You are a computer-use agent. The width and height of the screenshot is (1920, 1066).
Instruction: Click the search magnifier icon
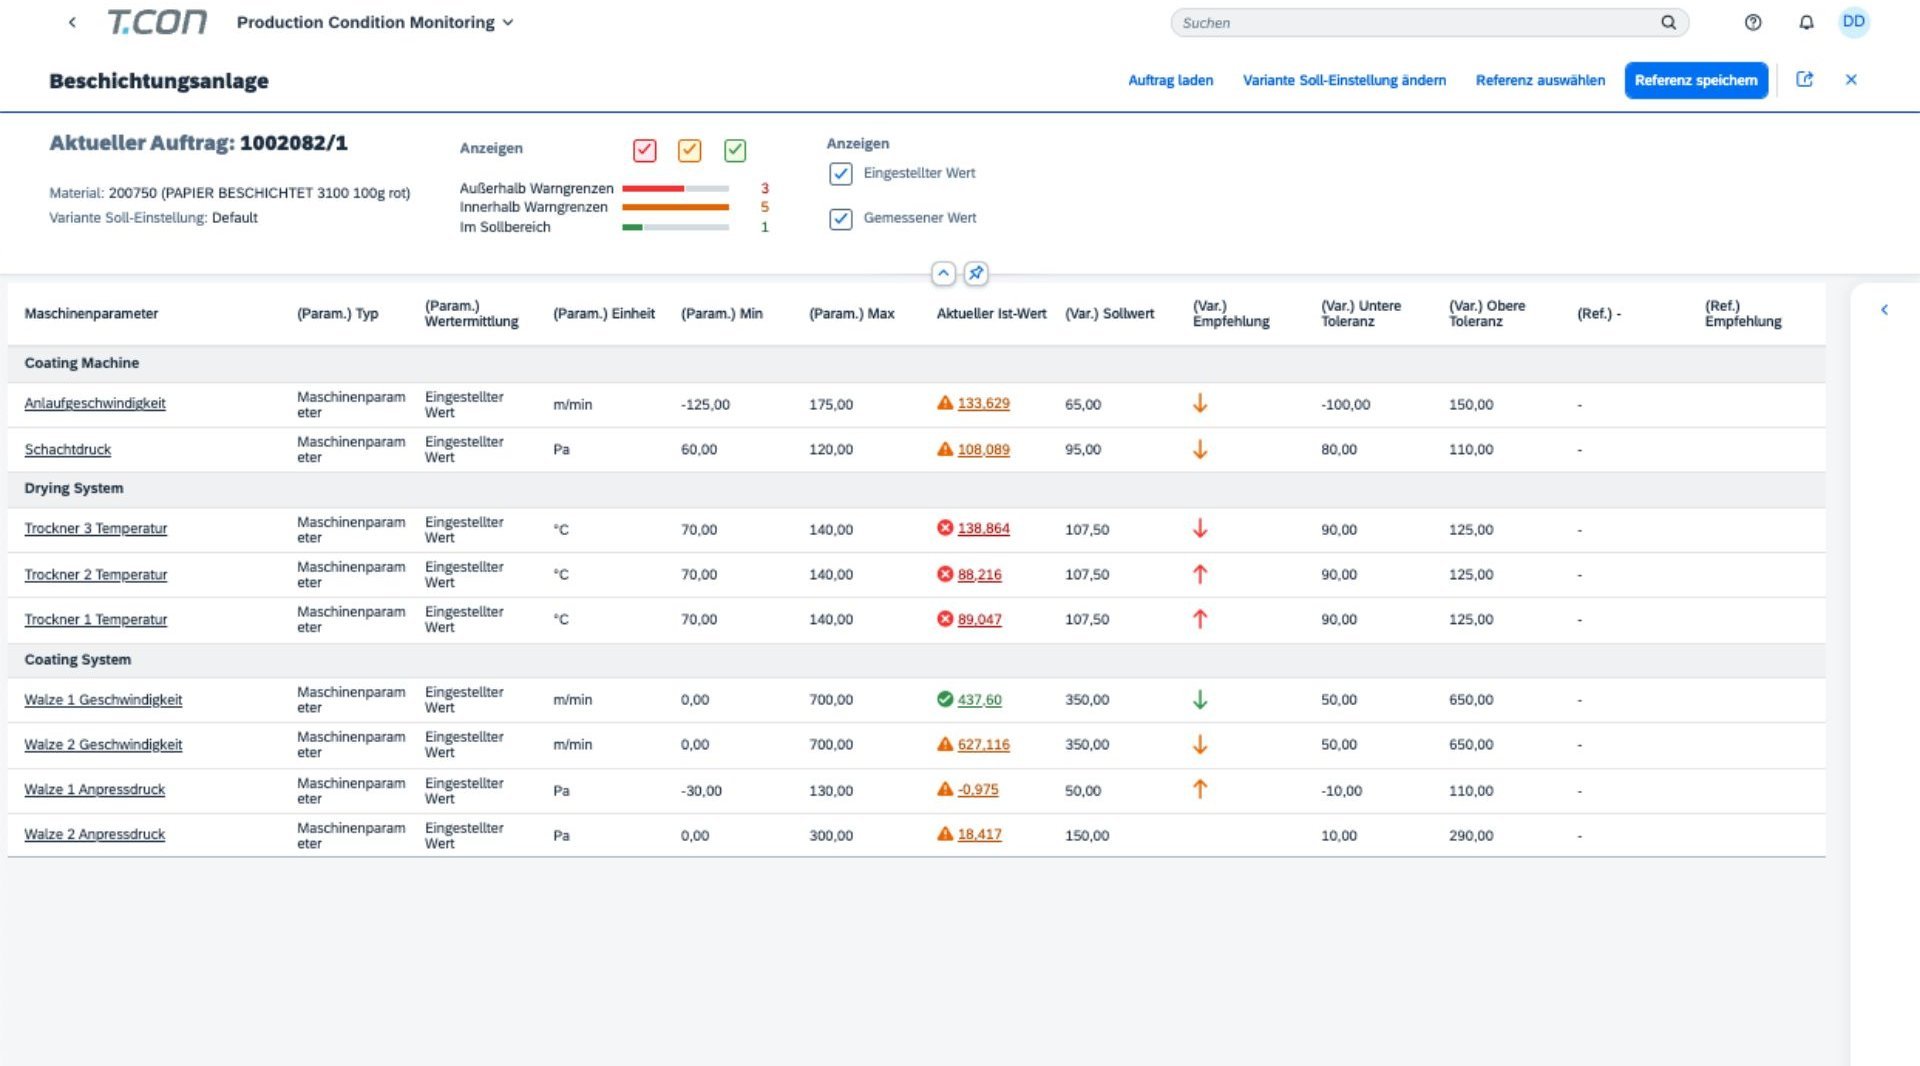pyautogui.click(x=1668, y=22)
